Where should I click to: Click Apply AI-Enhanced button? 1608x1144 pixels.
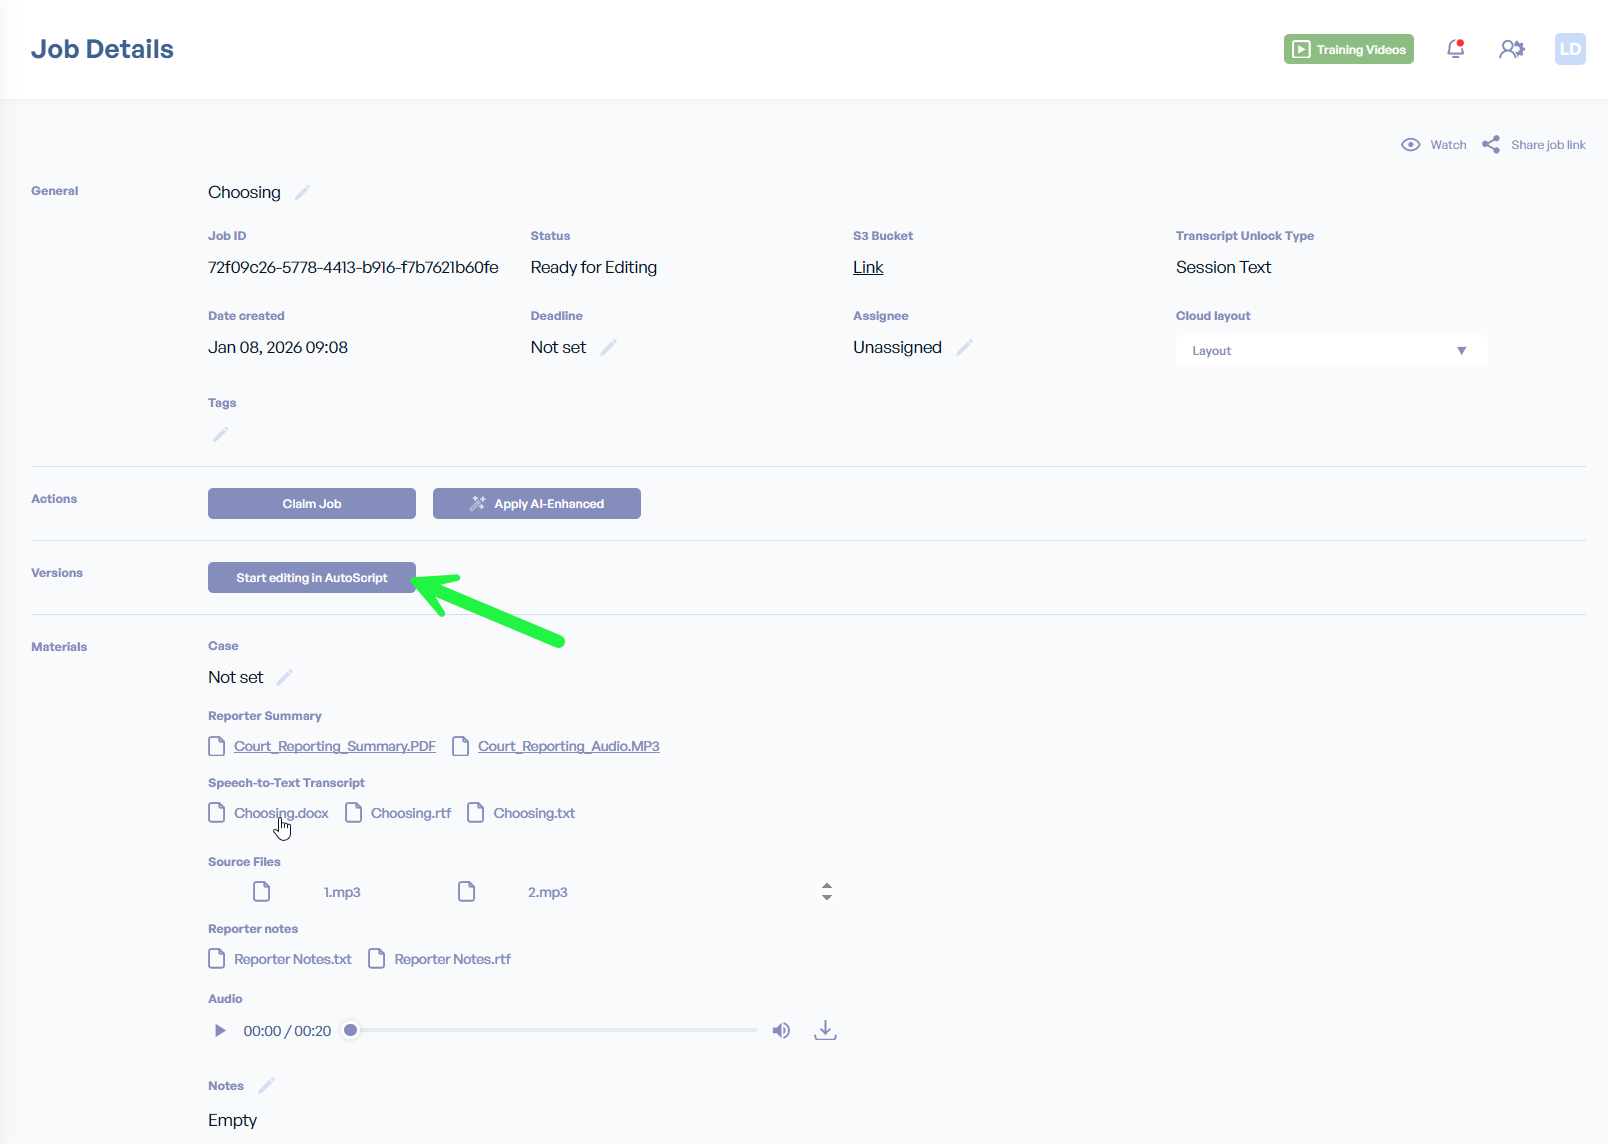536,504
